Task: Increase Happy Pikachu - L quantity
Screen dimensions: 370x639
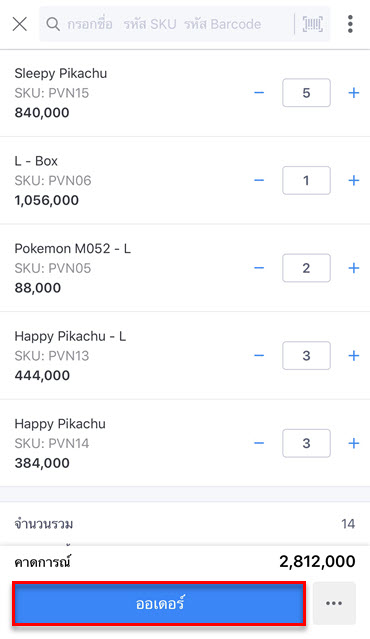Action: coord(354,356)
